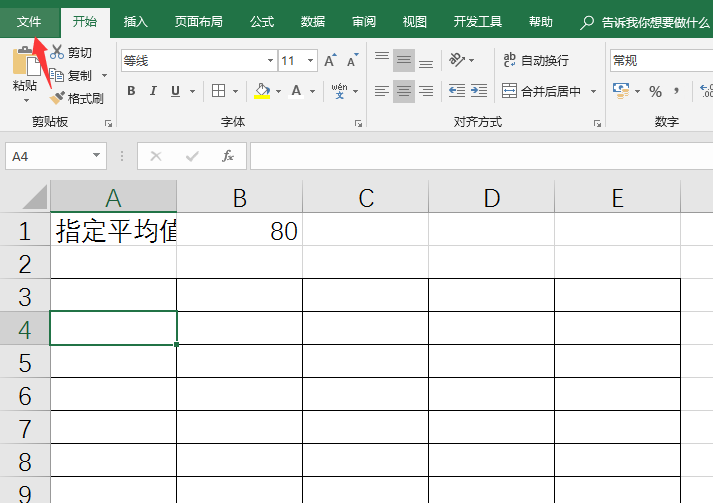
Task: Expand the 粘贴 paste options arrow
Action: [26, 100]
